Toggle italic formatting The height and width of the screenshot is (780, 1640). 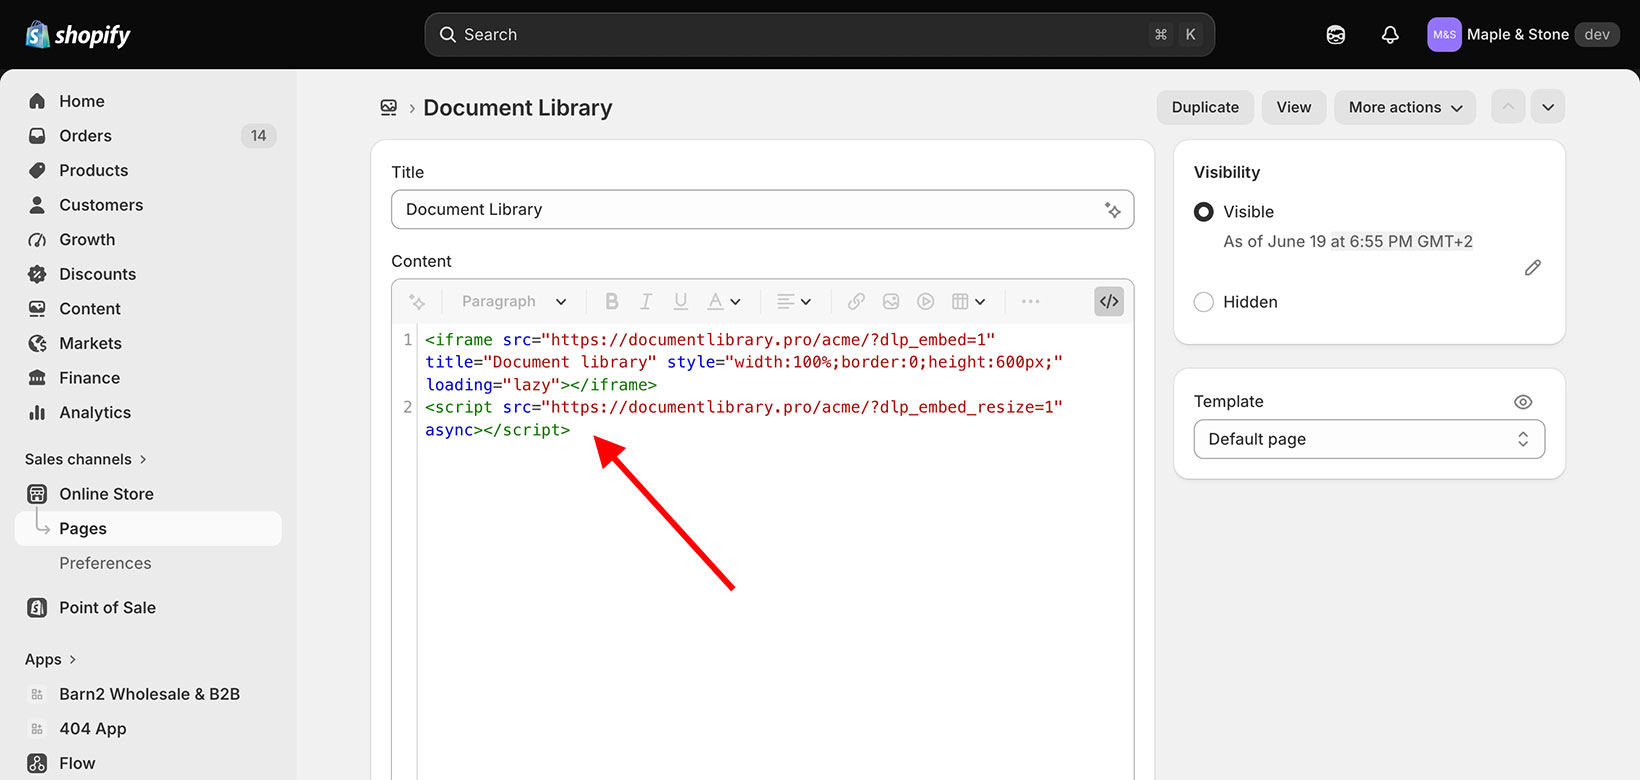click(x=646, y=301)
